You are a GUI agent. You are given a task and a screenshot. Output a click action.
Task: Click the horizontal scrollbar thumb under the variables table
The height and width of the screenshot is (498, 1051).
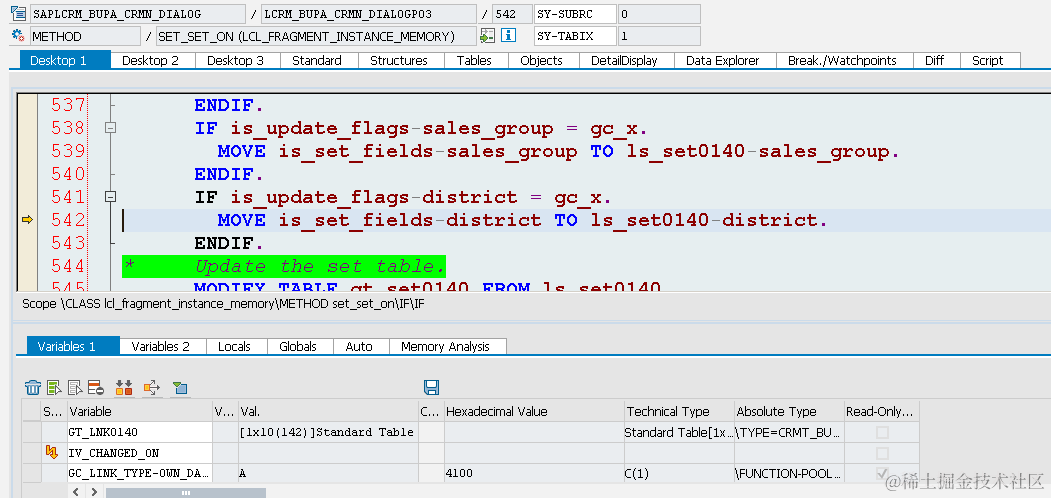pos(185,493)
